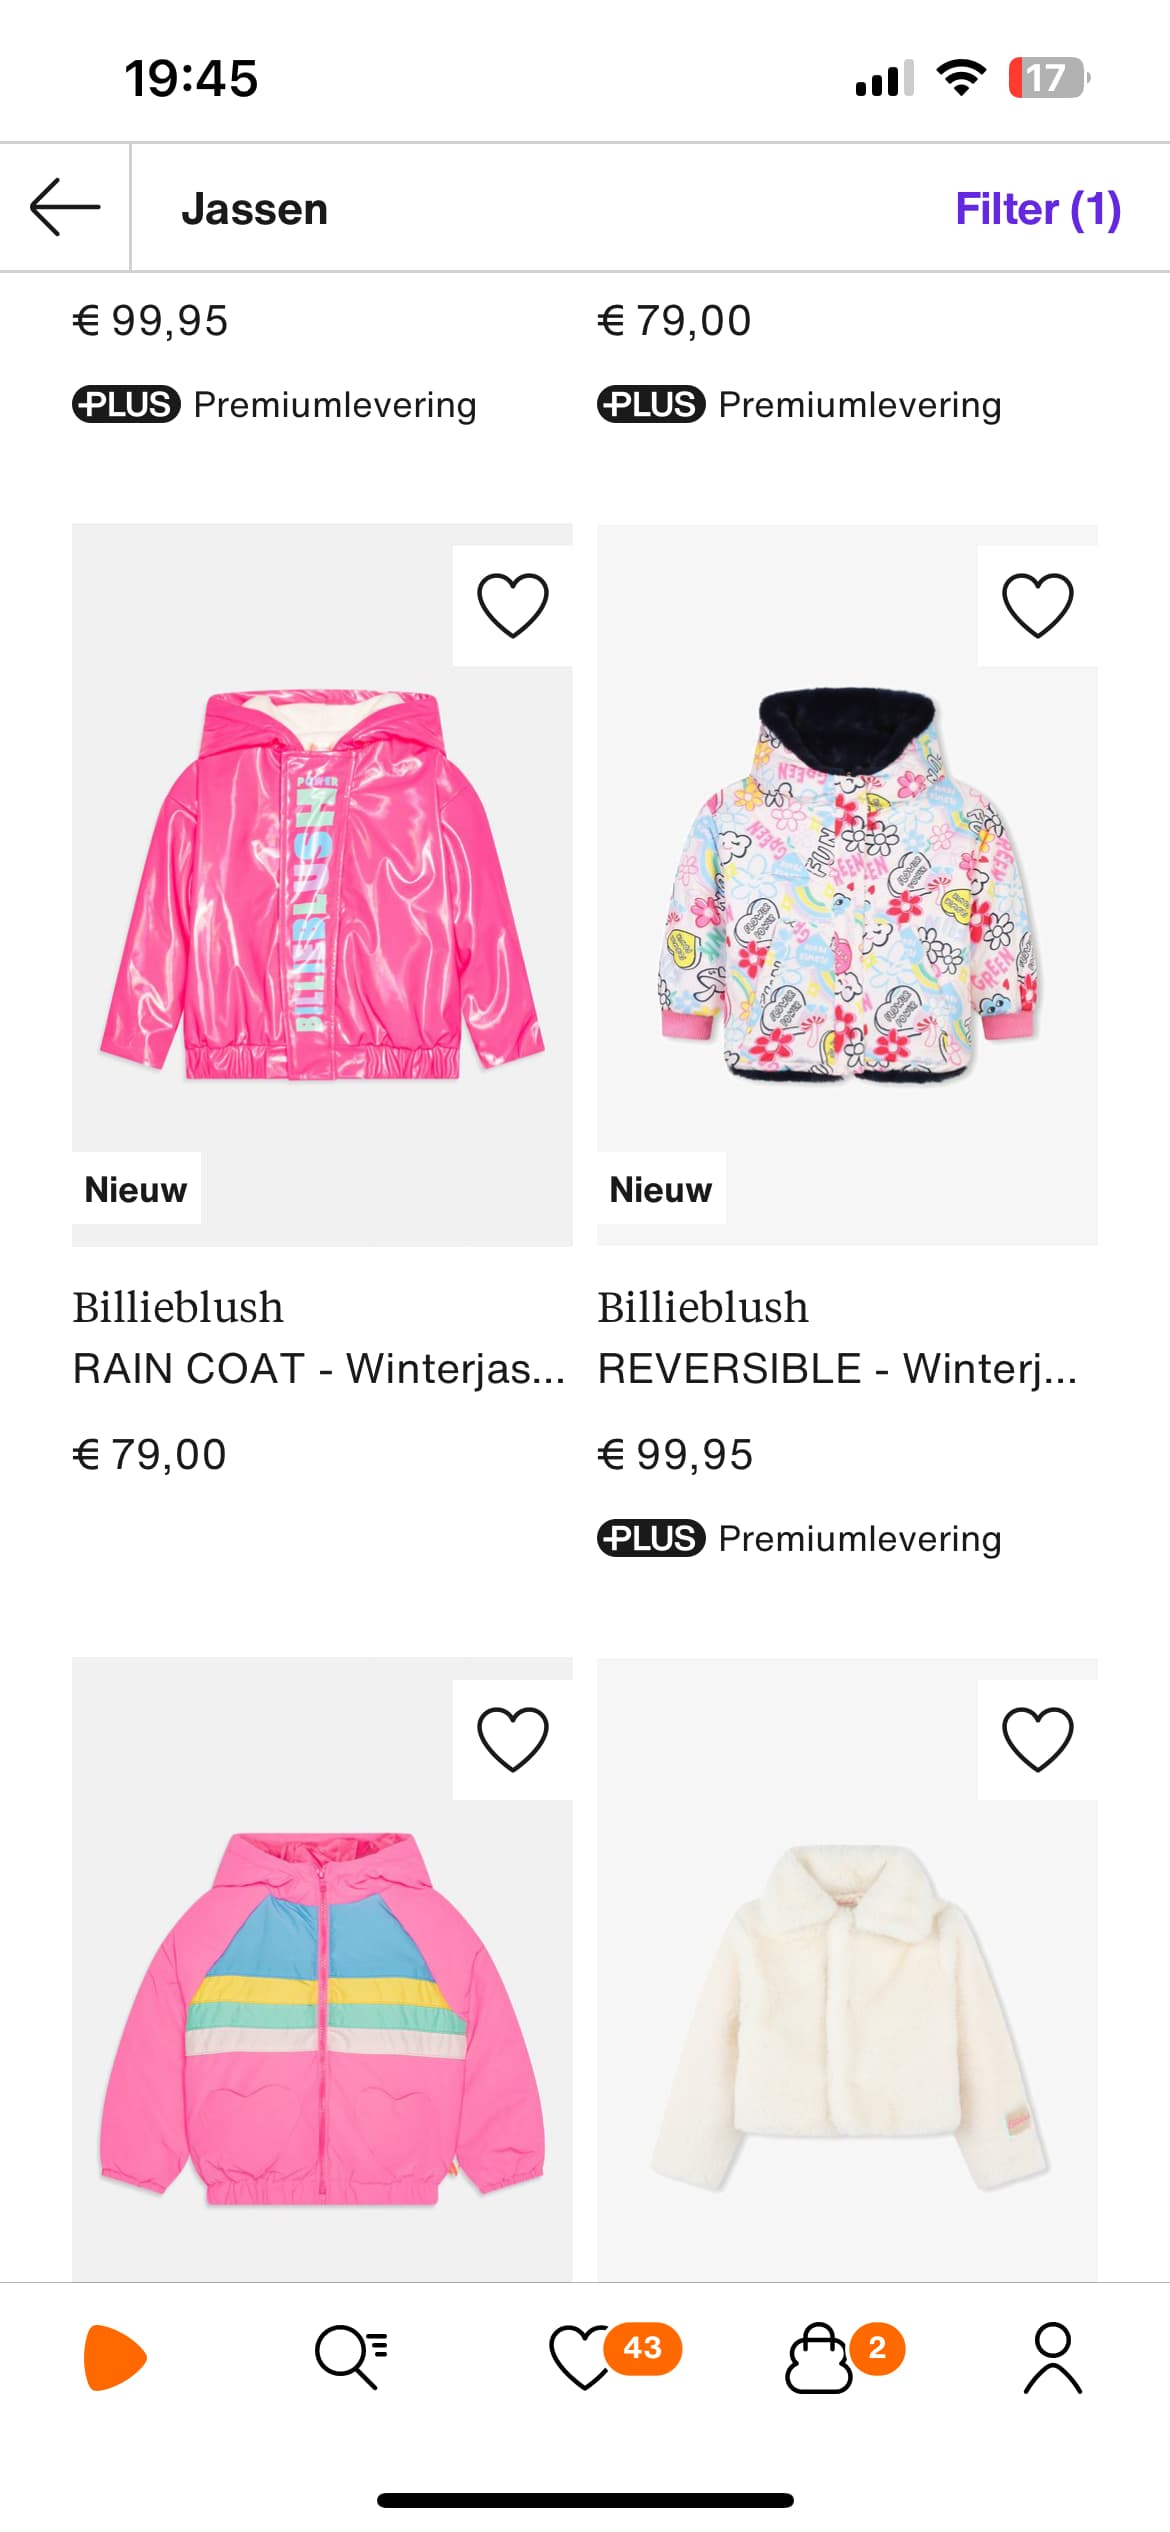Open the account profile tab
This screenshot has width=1170, height=2532.
point(1053,2357)
